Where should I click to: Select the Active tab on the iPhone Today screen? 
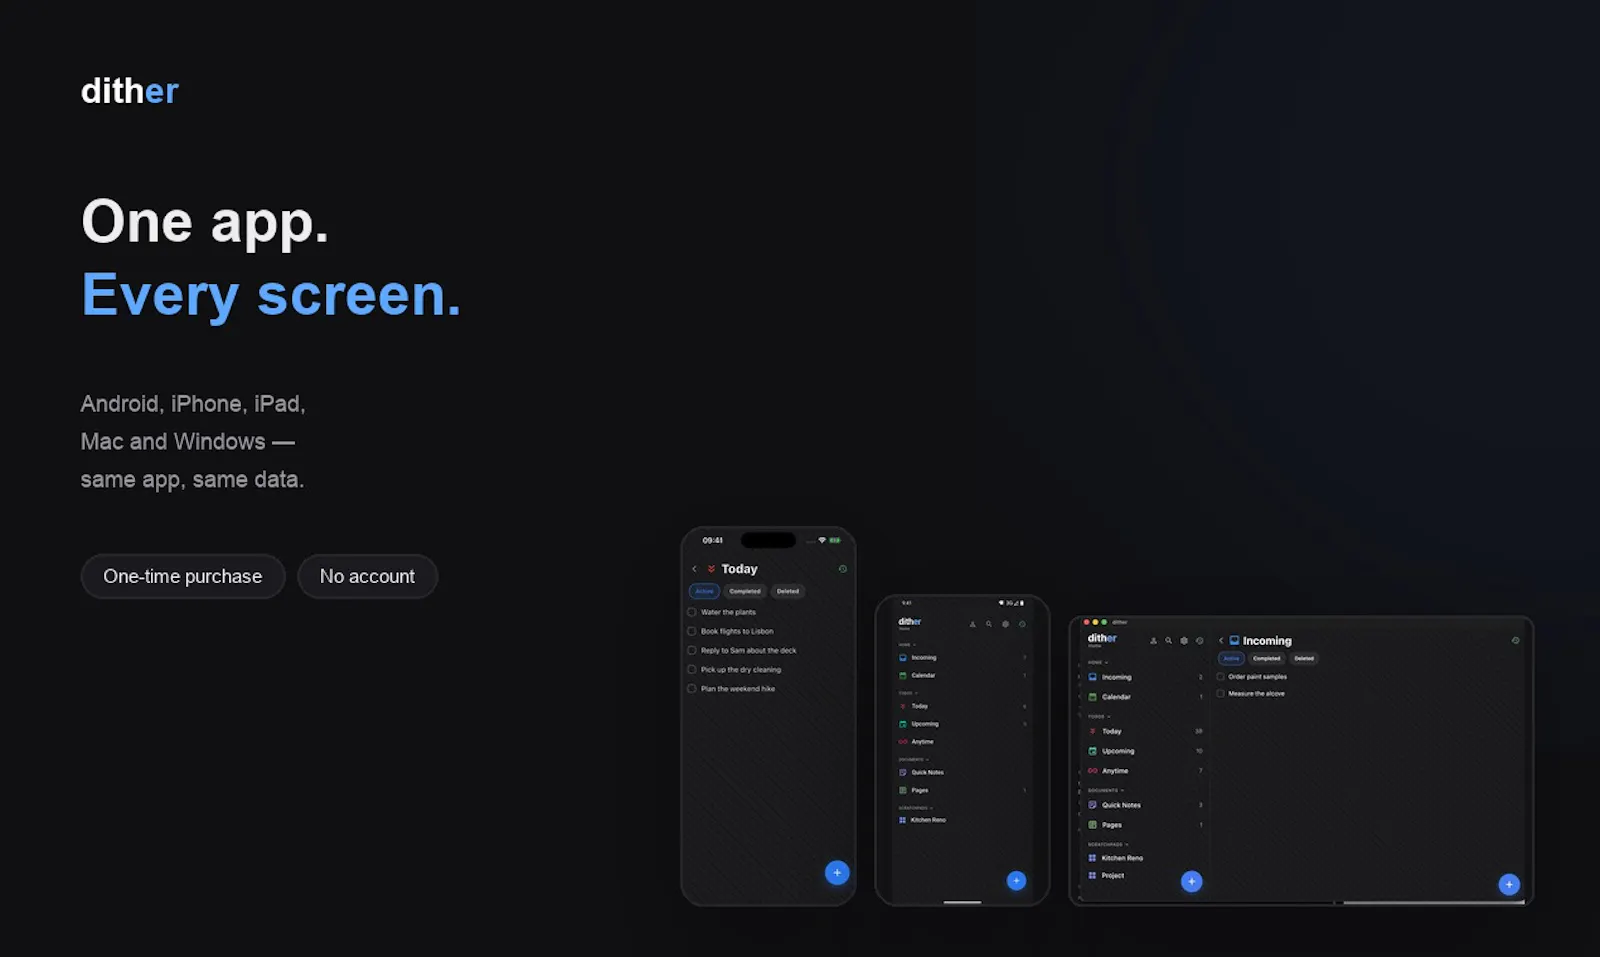coord(704,591)
